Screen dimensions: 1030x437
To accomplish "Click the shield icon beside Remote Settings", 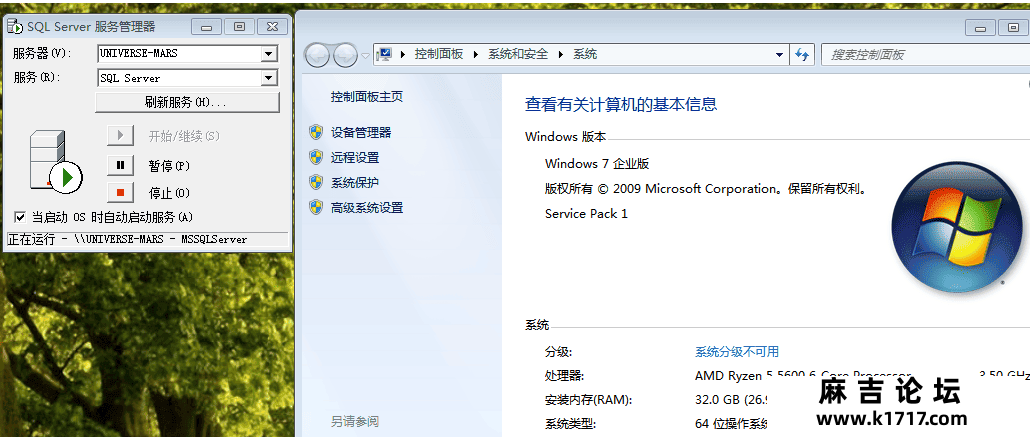I will [316, 157].
